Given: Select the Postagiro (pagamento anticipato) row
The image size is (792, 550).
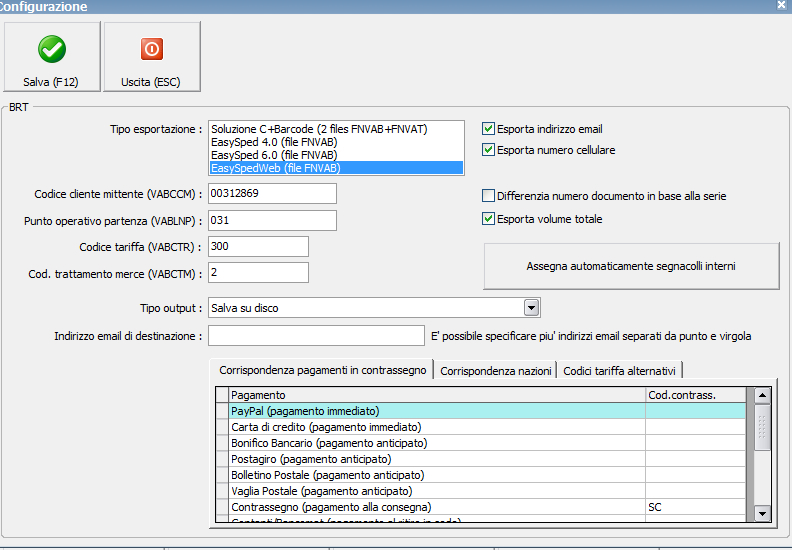Looking at the screenshot, I should point(480,459).
